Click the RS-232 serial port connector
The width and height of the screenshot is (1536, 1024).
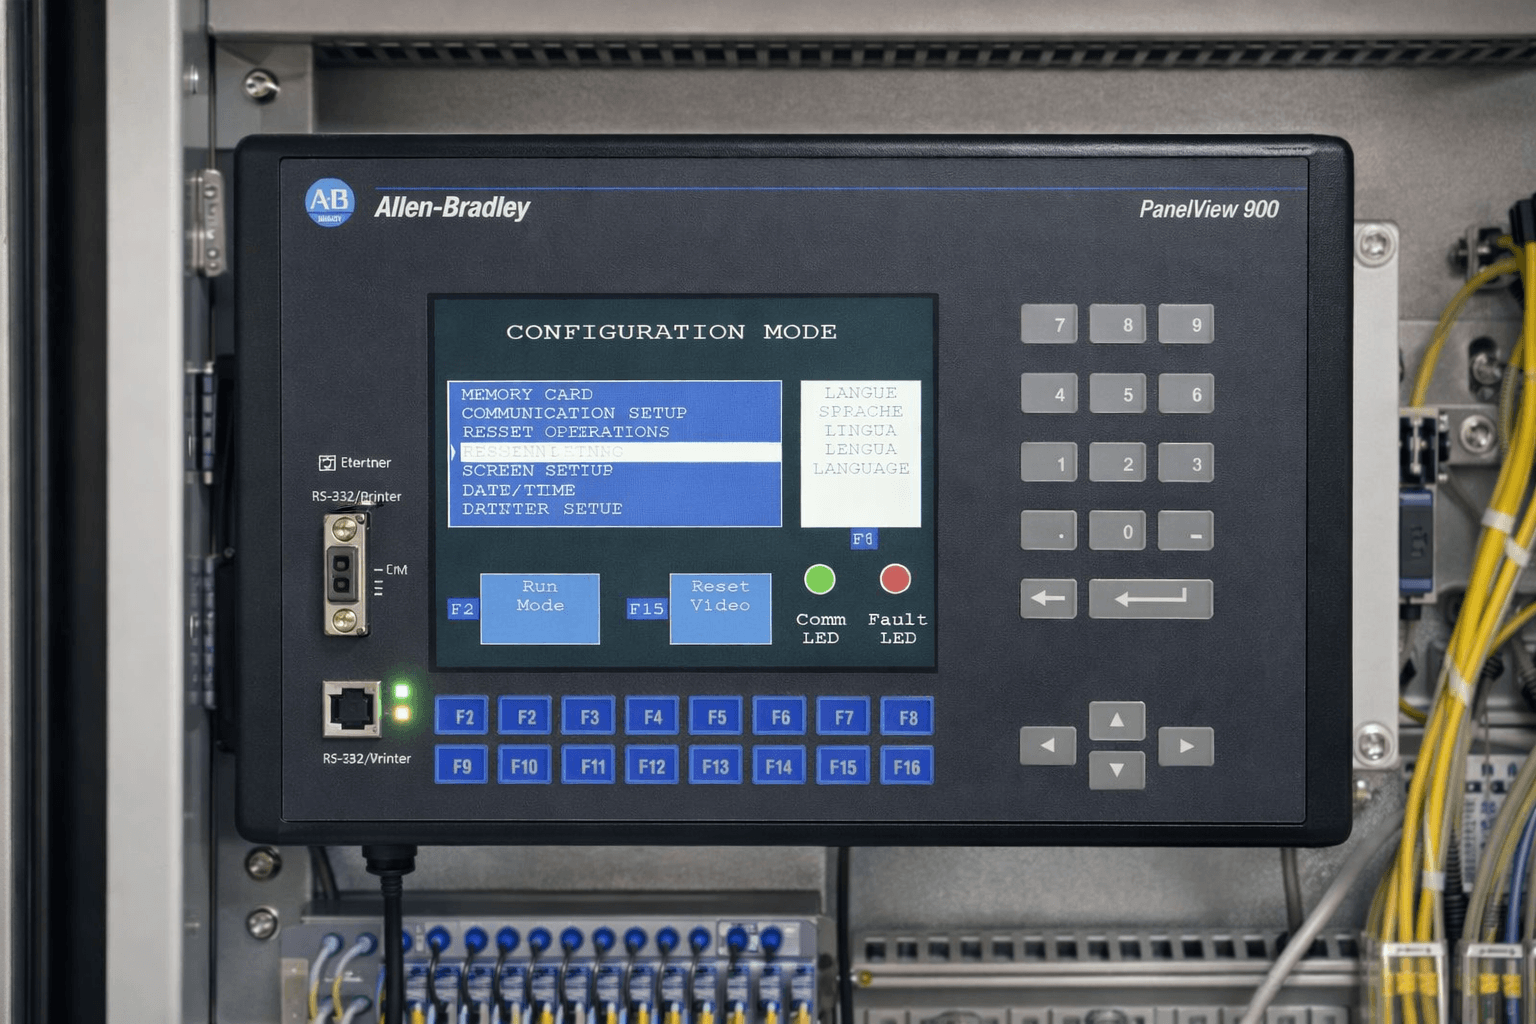(x=346, y=575)
